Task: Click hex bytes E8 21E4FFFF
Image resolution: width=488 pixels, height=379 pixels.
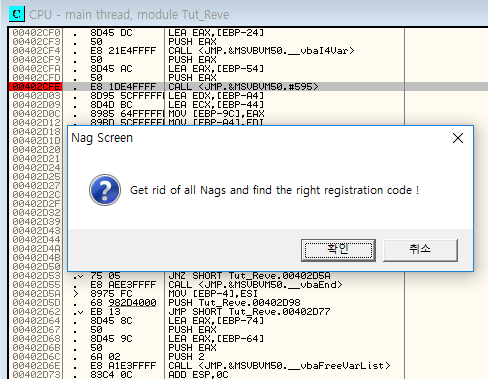Action: (123, 51)
